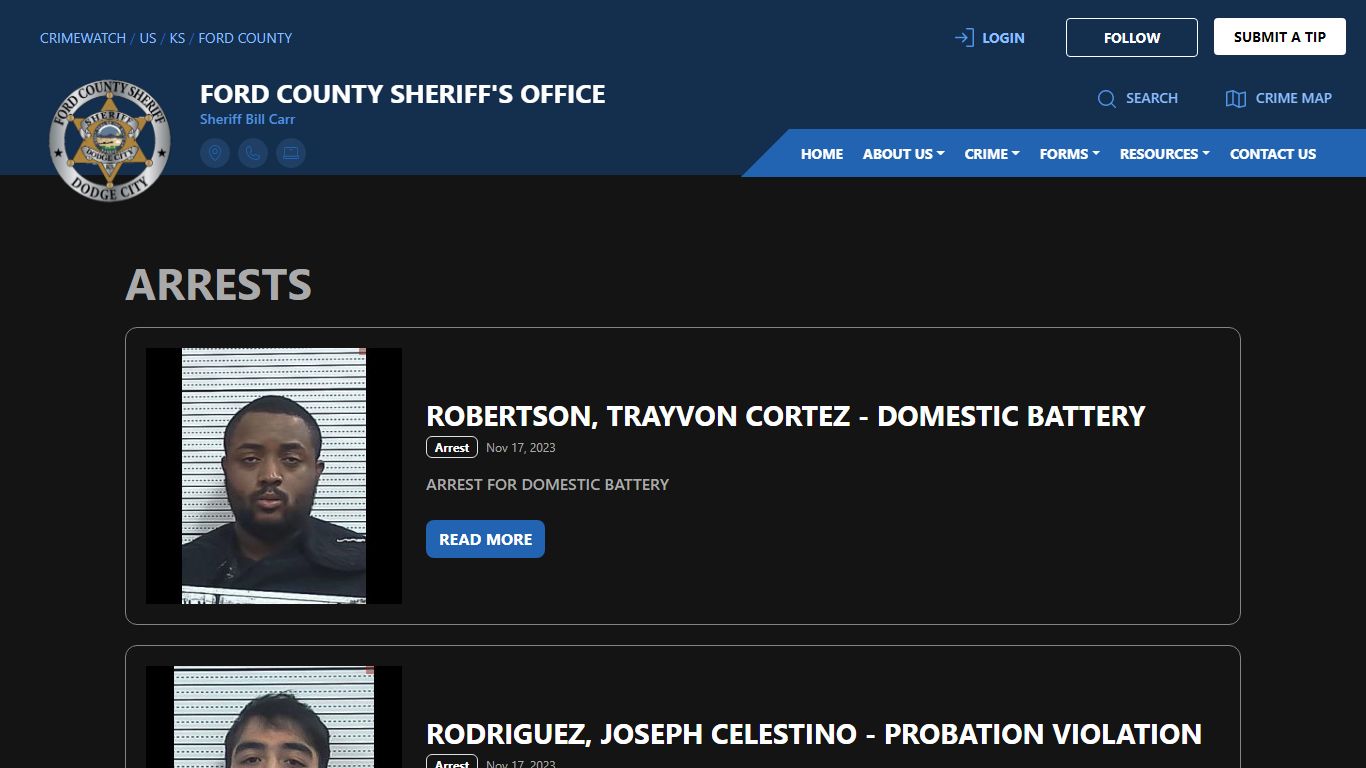Click the FORD COUNTY breadcrumb link
This screenshot has width=1366, height=768.
click(x=245, y=38)
